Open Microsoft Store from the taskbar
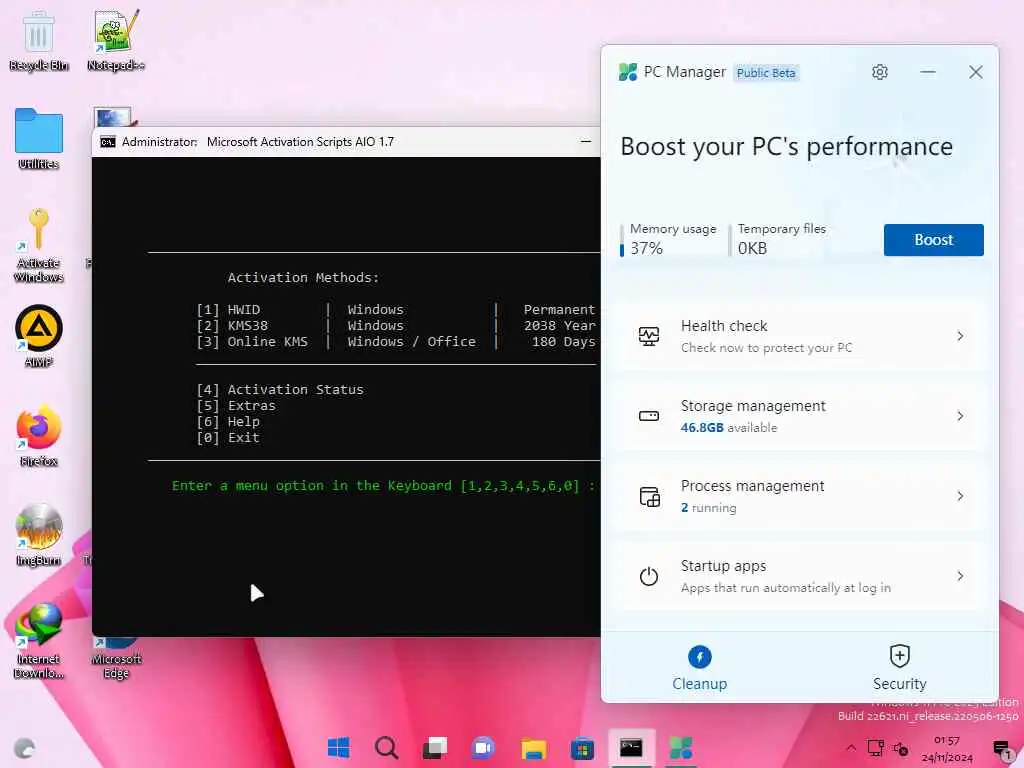The height and width of the screenshot is (768, 1024). pyautogui.click(x=582, y=748)
